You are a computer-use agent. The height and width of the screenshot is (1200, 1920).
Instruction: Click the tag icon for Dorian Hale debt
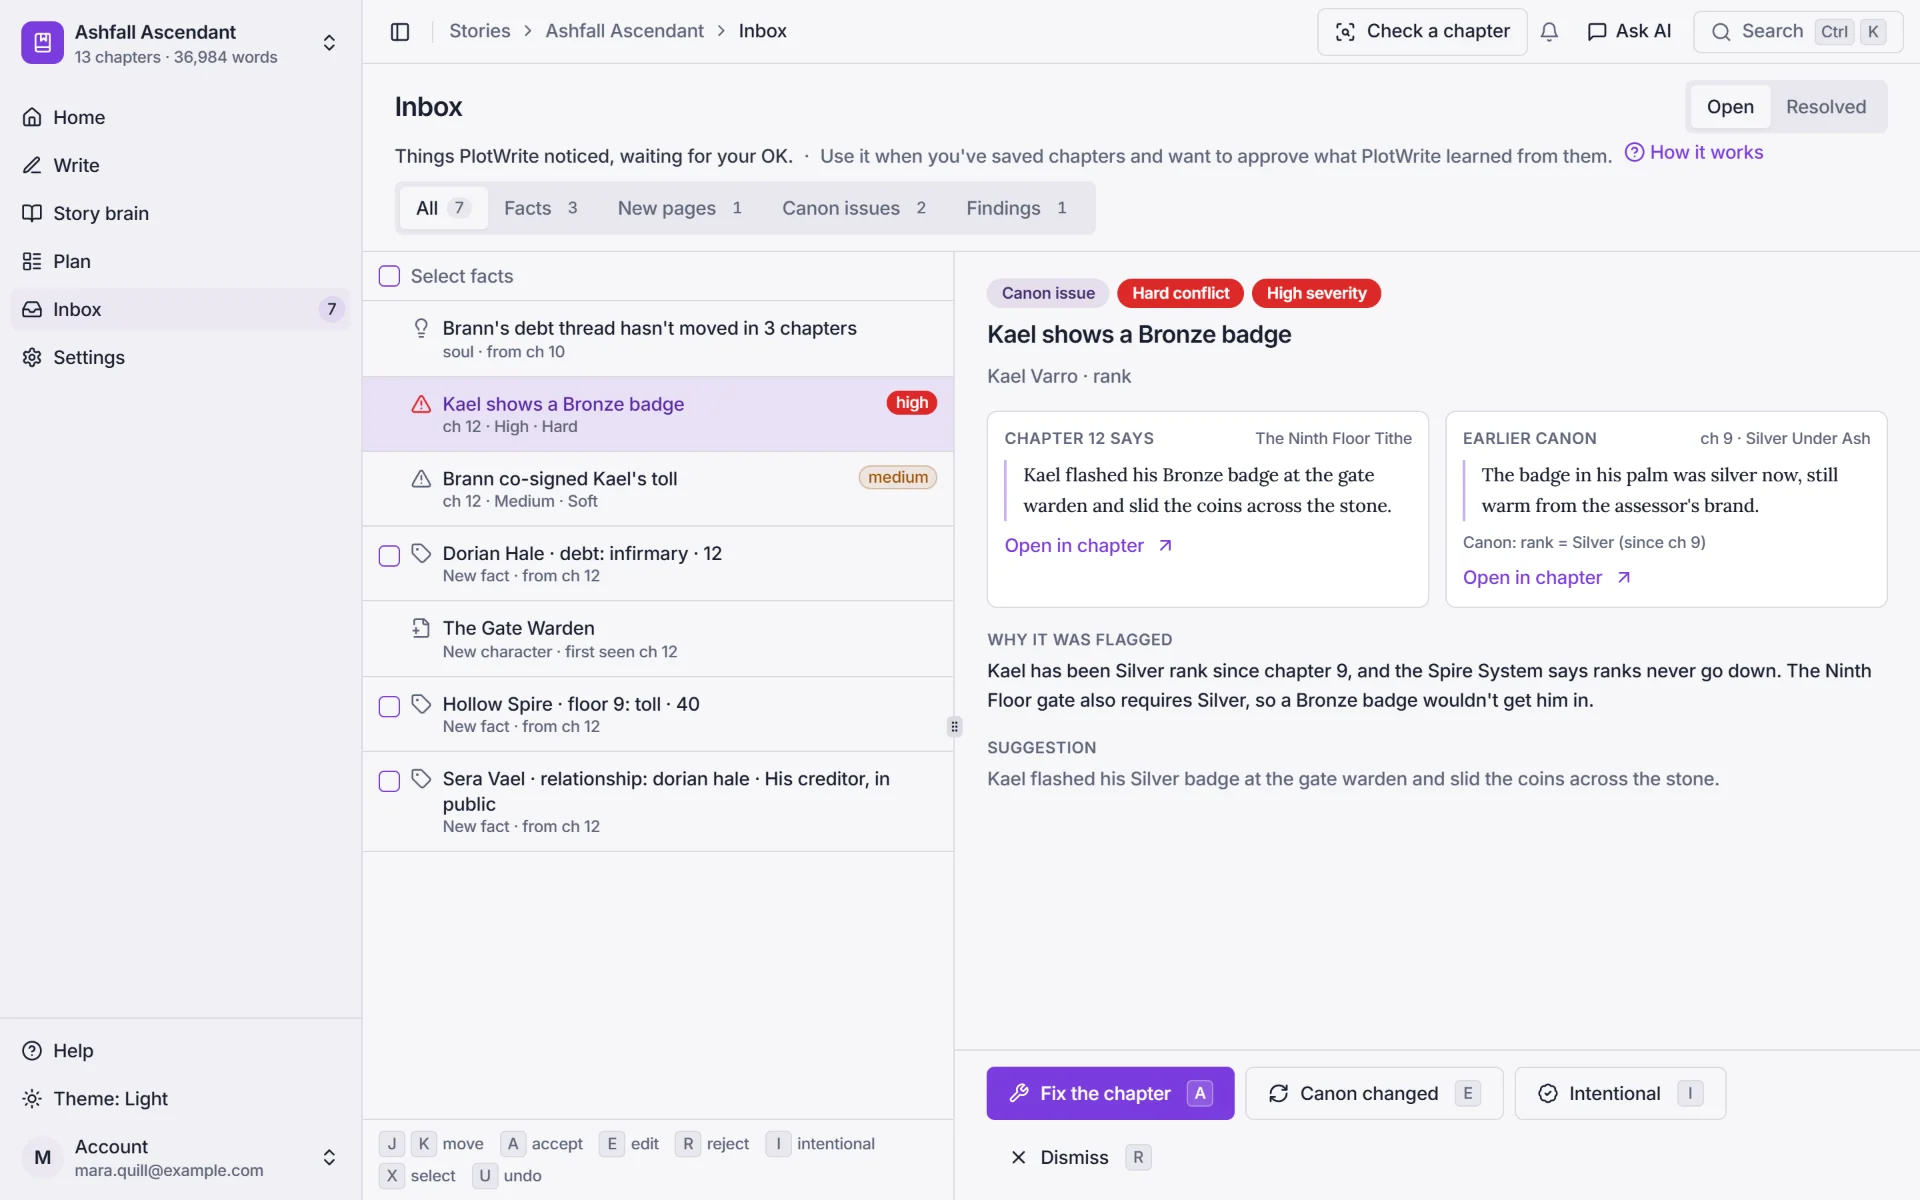pos(421,553)
